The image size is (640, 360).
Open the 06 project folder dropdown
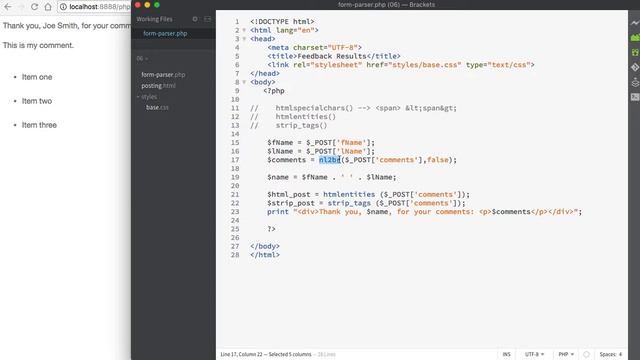click(142, 58)
